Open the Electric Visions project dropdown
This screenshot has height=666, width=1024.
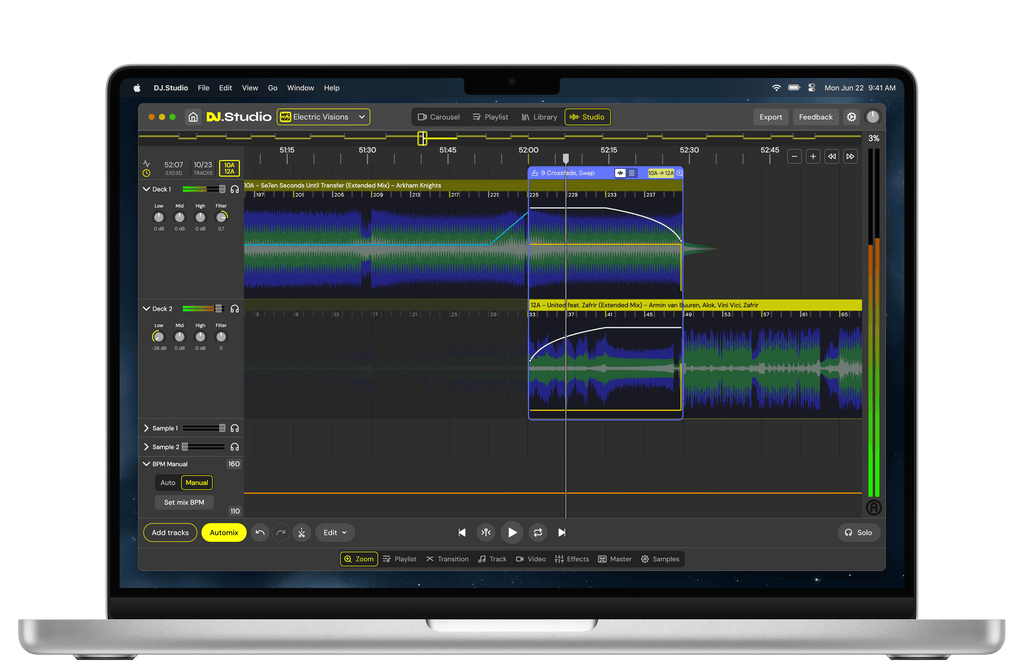(x=323, y=117)
